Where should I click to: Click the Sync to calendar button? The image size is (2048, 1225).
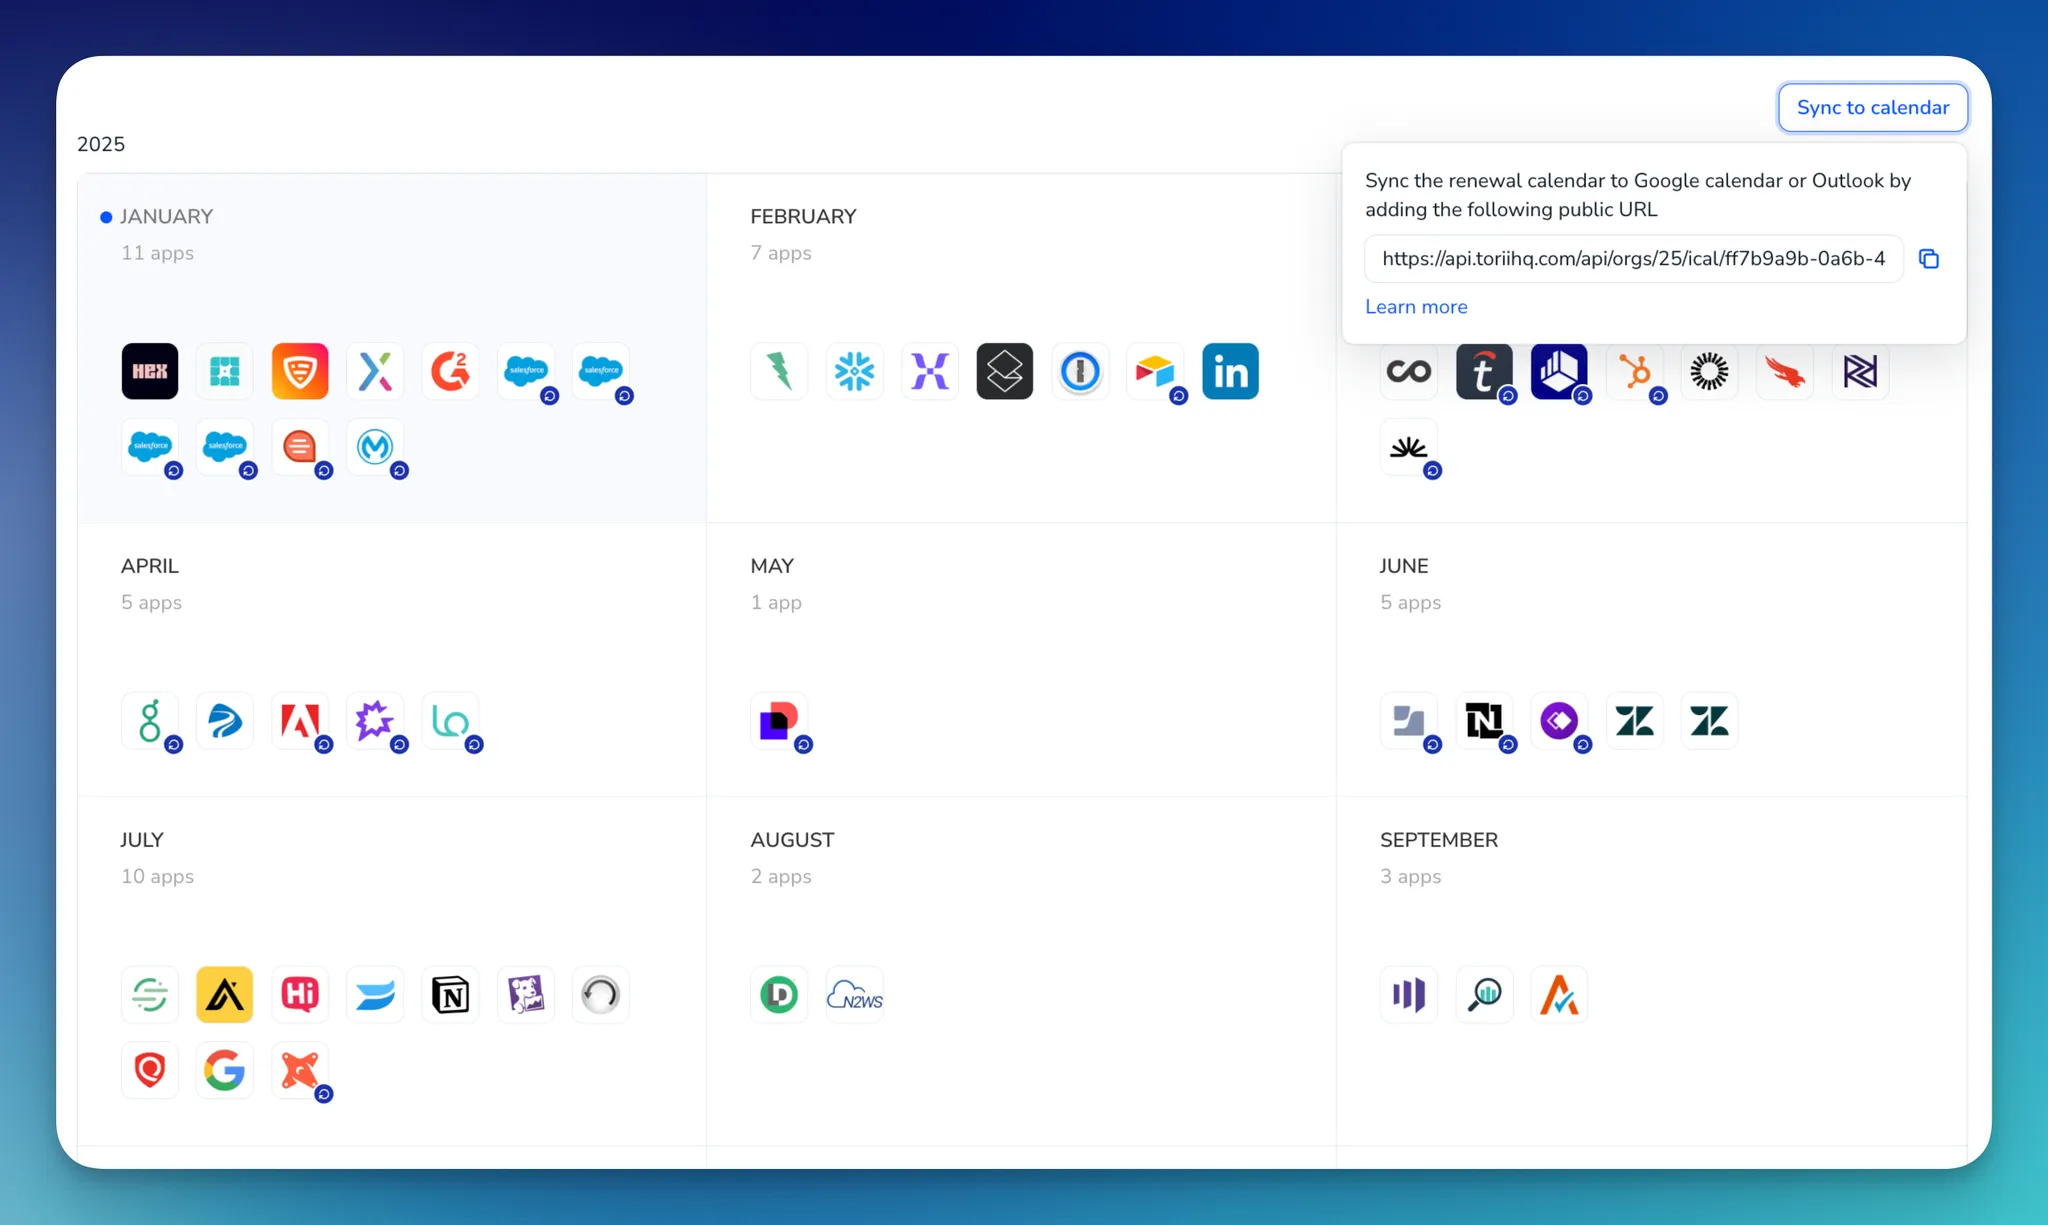coord(1872,107)
